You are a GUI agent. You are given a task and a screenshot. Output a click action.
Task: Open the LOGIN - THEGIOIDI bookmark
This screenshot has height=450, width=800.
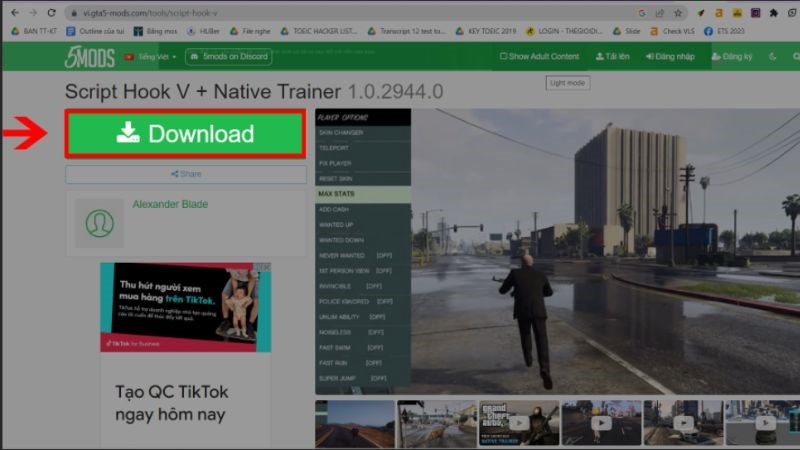tap(564, 31)
